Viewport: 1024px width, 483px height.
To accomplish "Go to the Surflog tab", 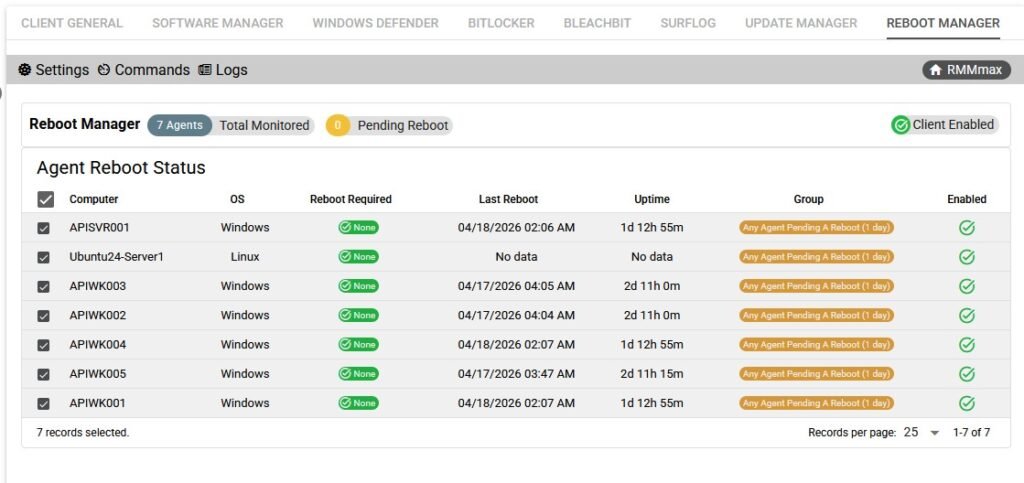I will [688, 23].
